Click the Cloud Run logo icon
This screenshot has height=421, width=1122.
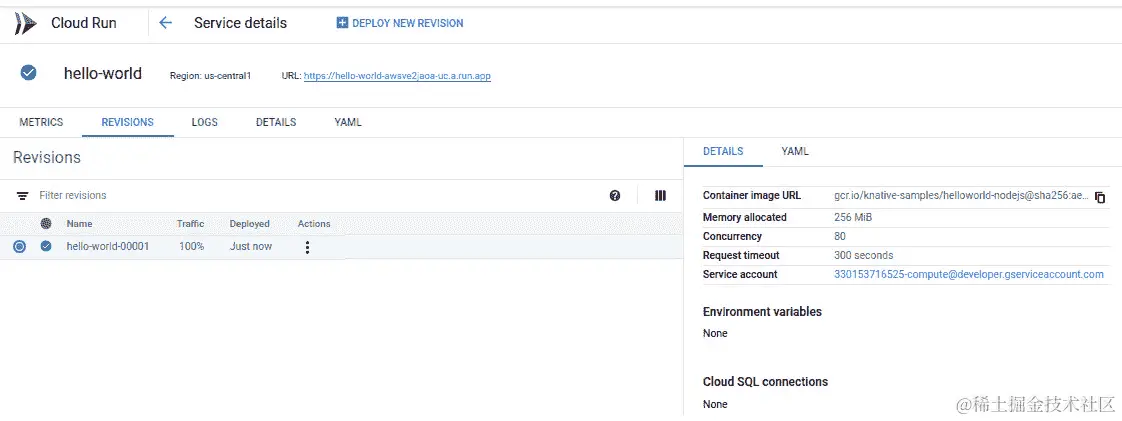[25, 23]
